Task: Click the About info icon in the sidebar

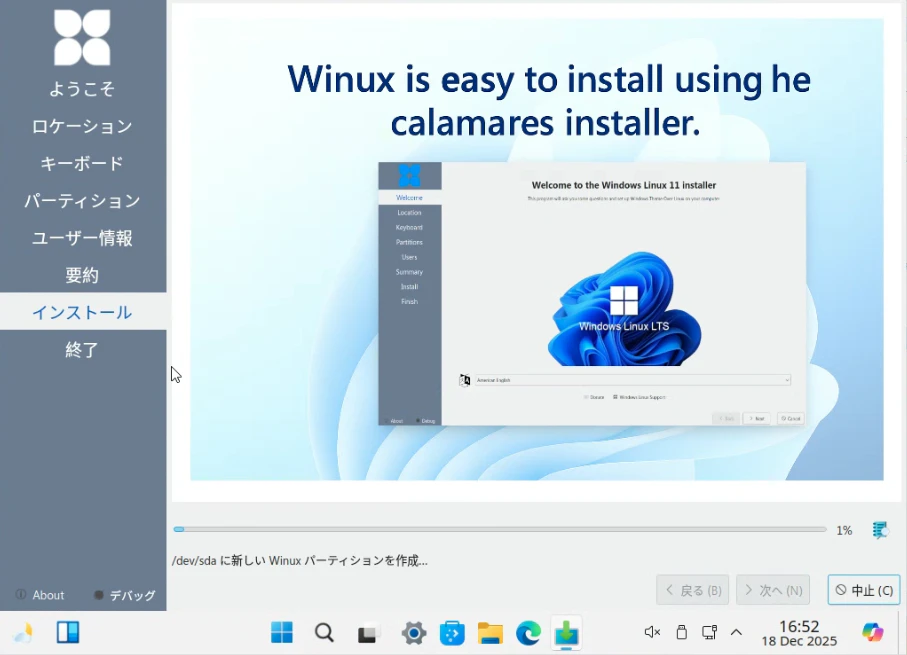Action: (x=21, y=594)
